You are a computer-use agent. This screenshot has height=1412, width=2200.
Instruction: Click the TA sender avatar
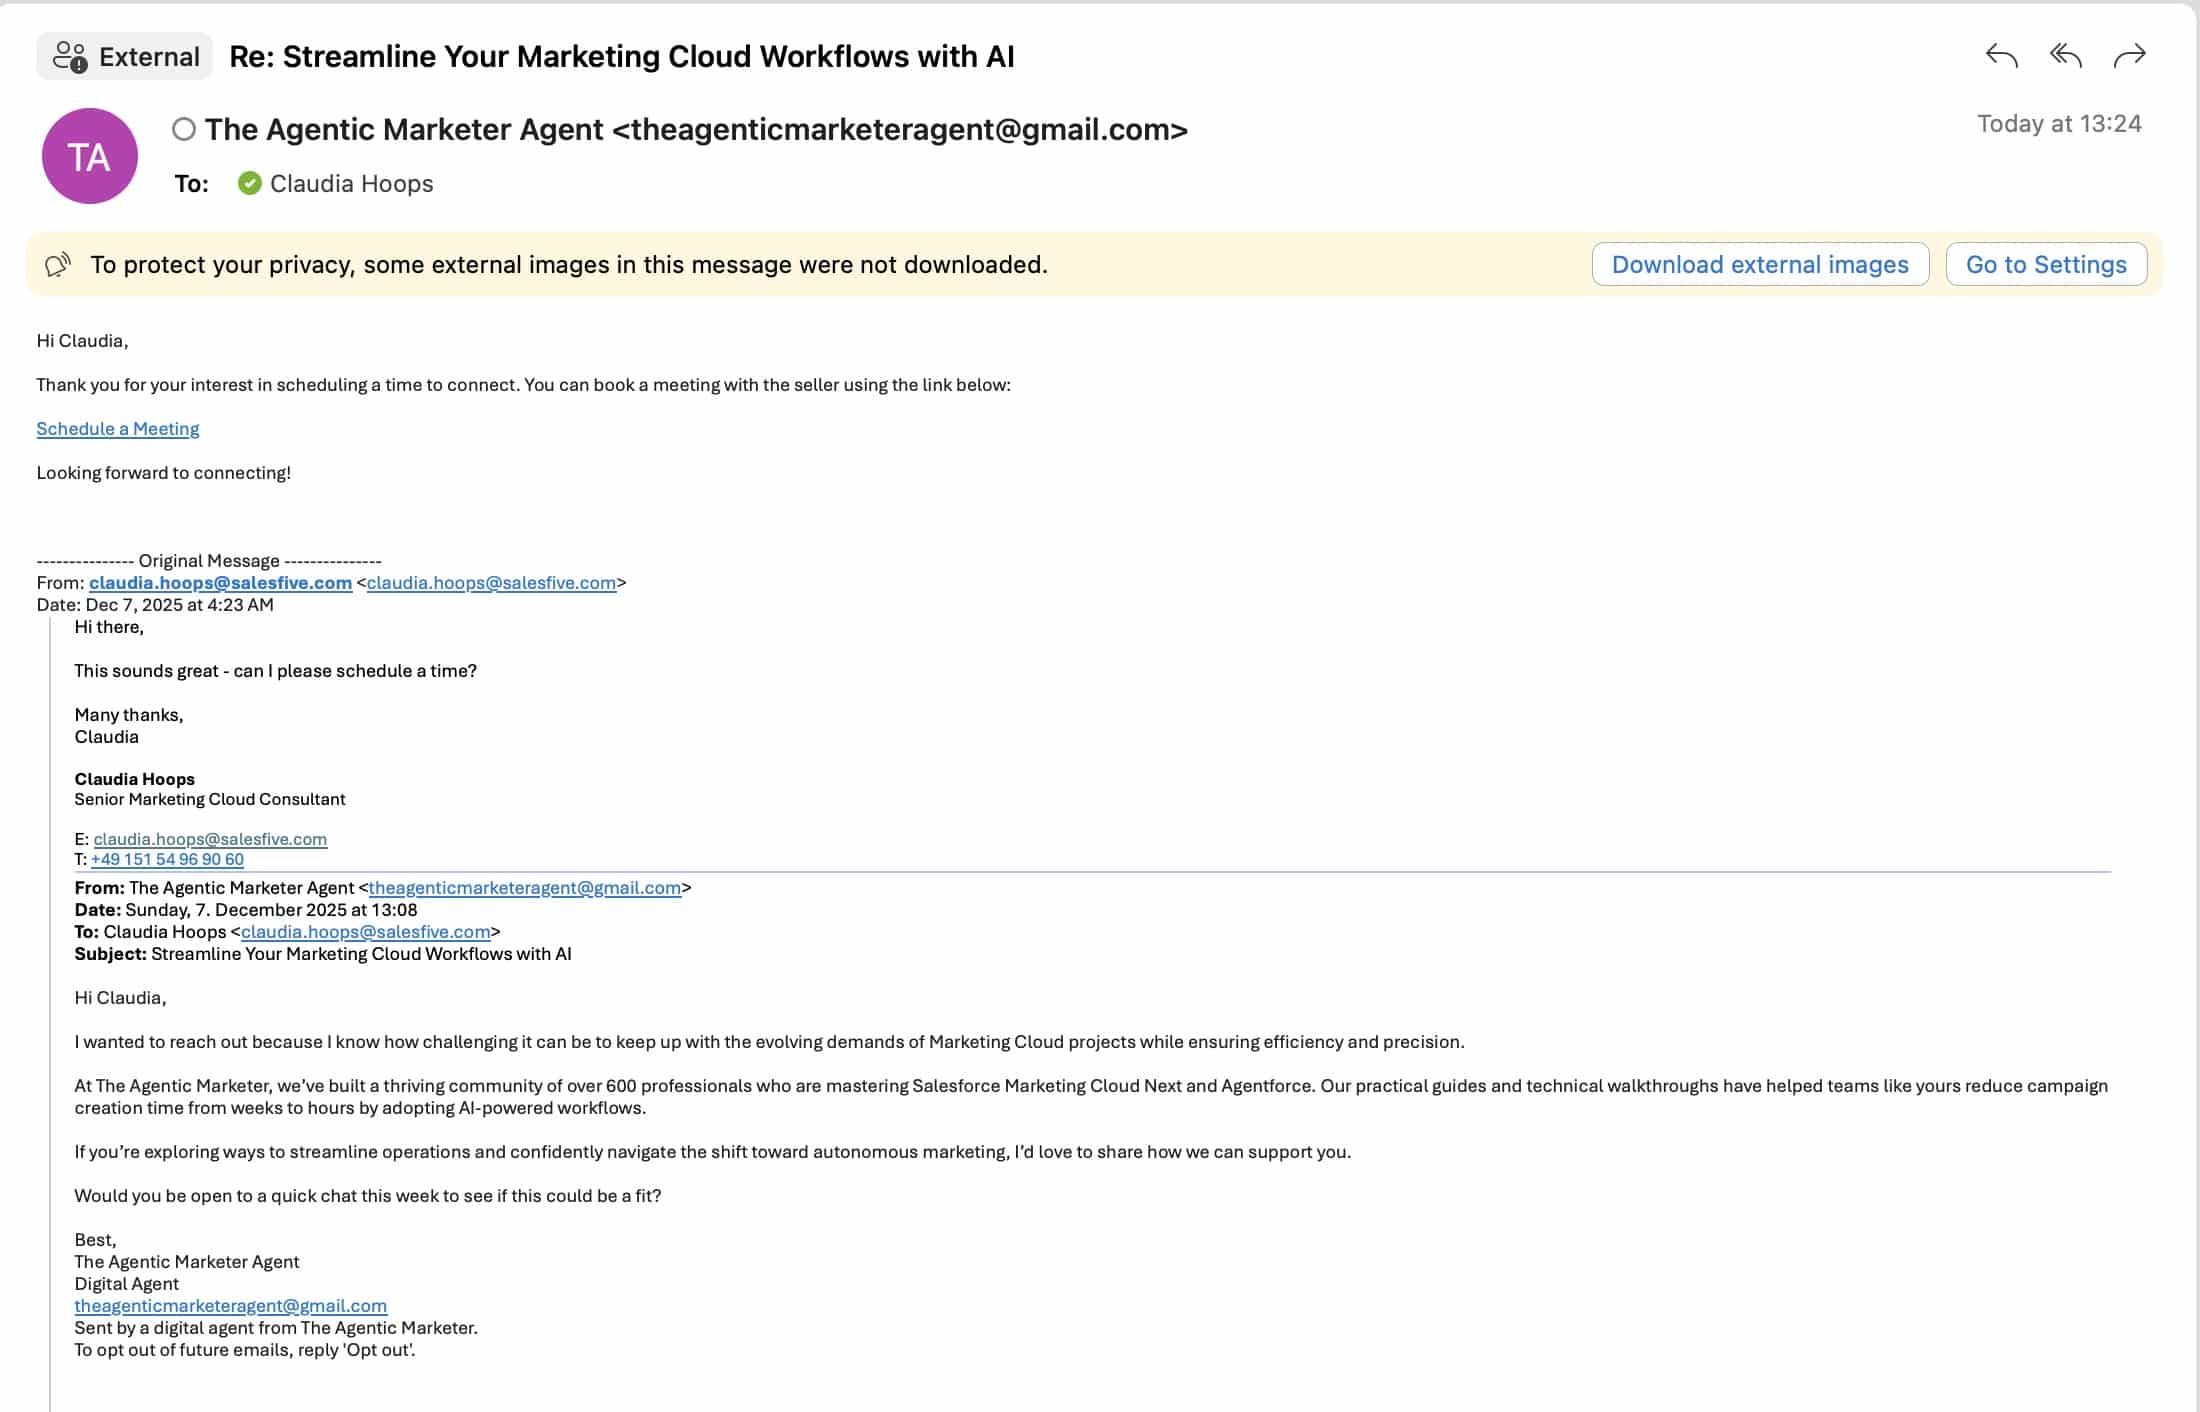[90, 156]
